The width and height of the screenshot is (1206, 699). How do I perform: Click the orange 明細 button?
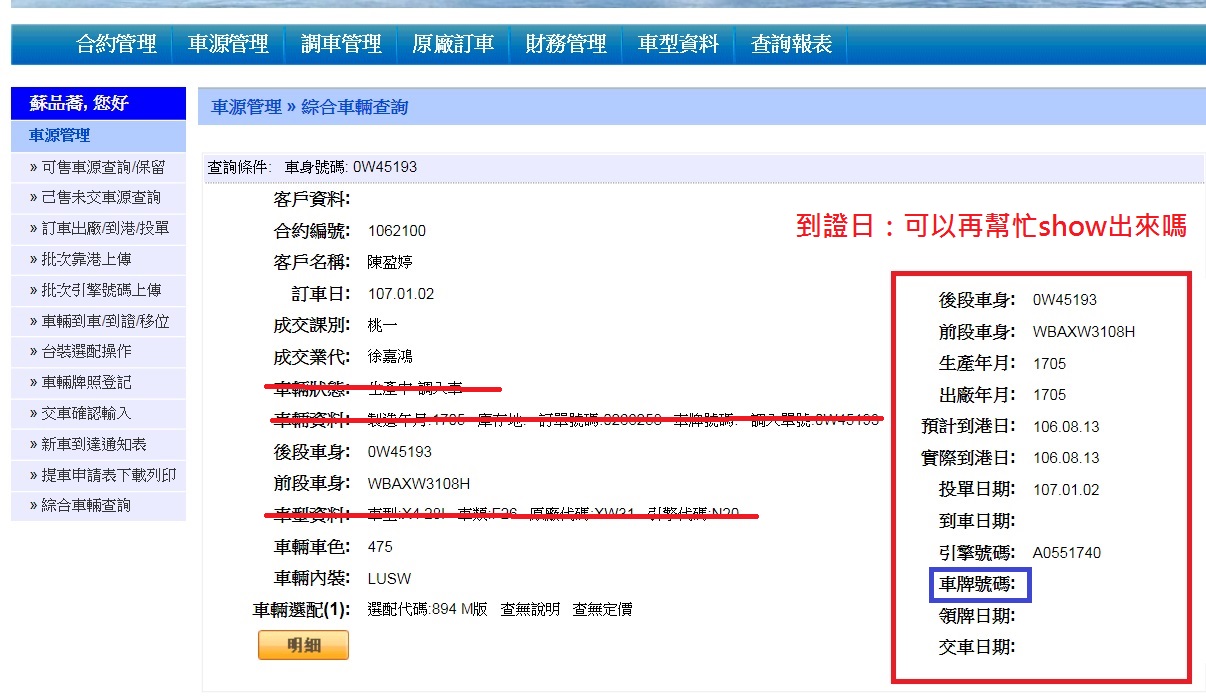tap(303, 646)
